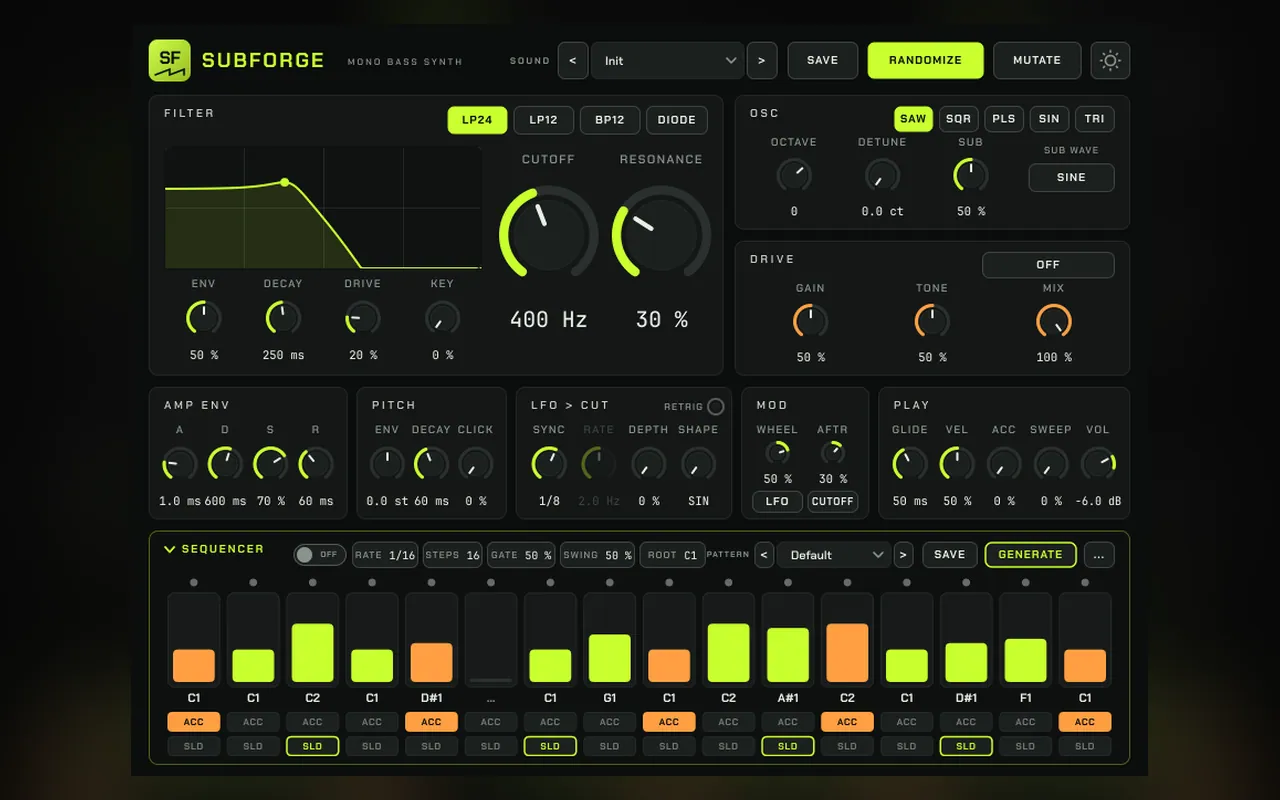Image resolution: width=1280 pixels, height=800 pixels.
Task: Click the RANDOMIZE button
Action: pyautogui.click(x=925, y=60)
